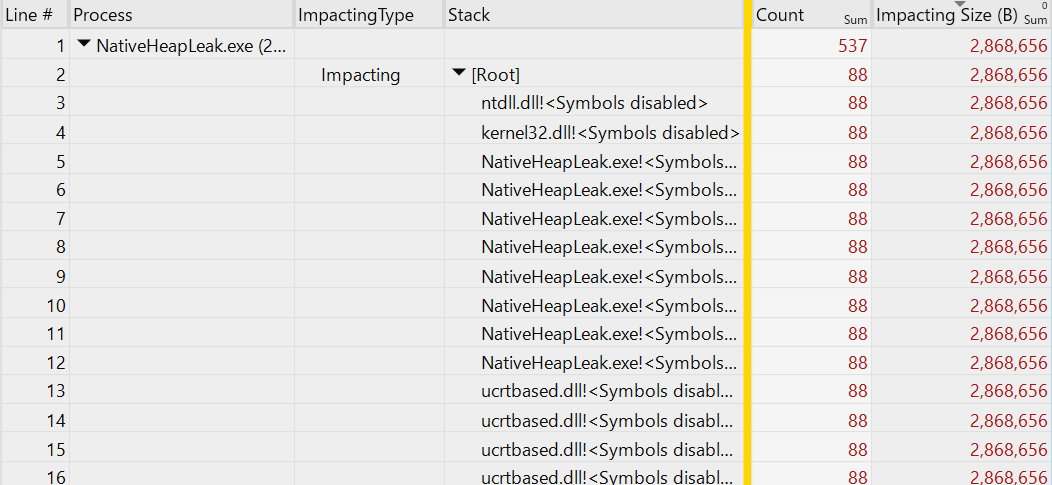The image size is (1052, 485).
Task: Sort by Impacting Size (B) column header
Action: (x=946, y=16)
